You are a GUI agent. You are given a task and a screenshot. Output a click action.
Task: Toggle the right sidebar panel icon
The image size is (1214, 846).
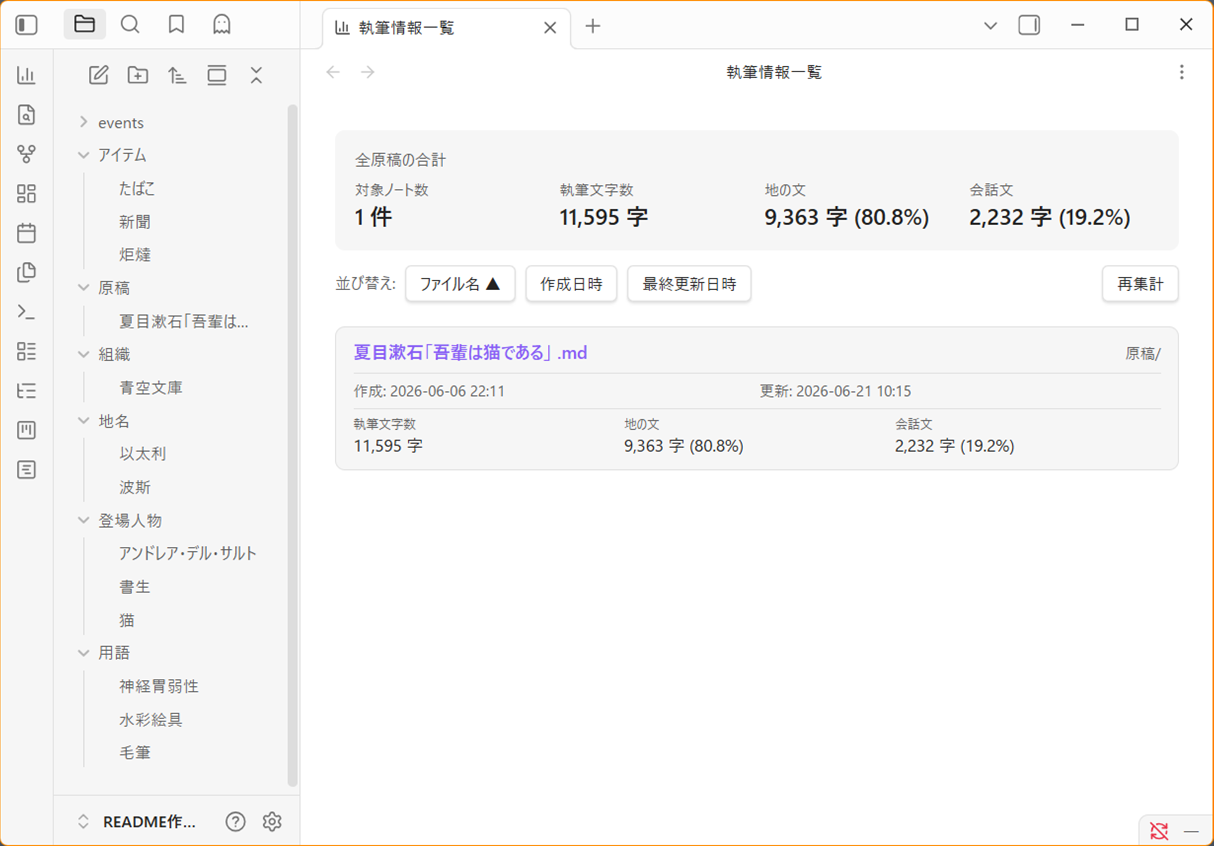click(1029, 25)
